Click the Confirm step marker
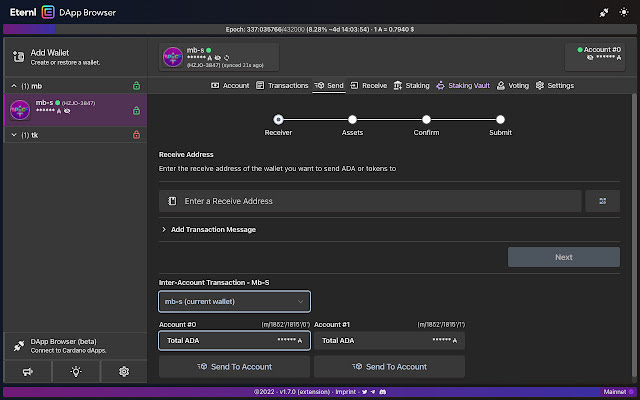 (x=427, y=120)
